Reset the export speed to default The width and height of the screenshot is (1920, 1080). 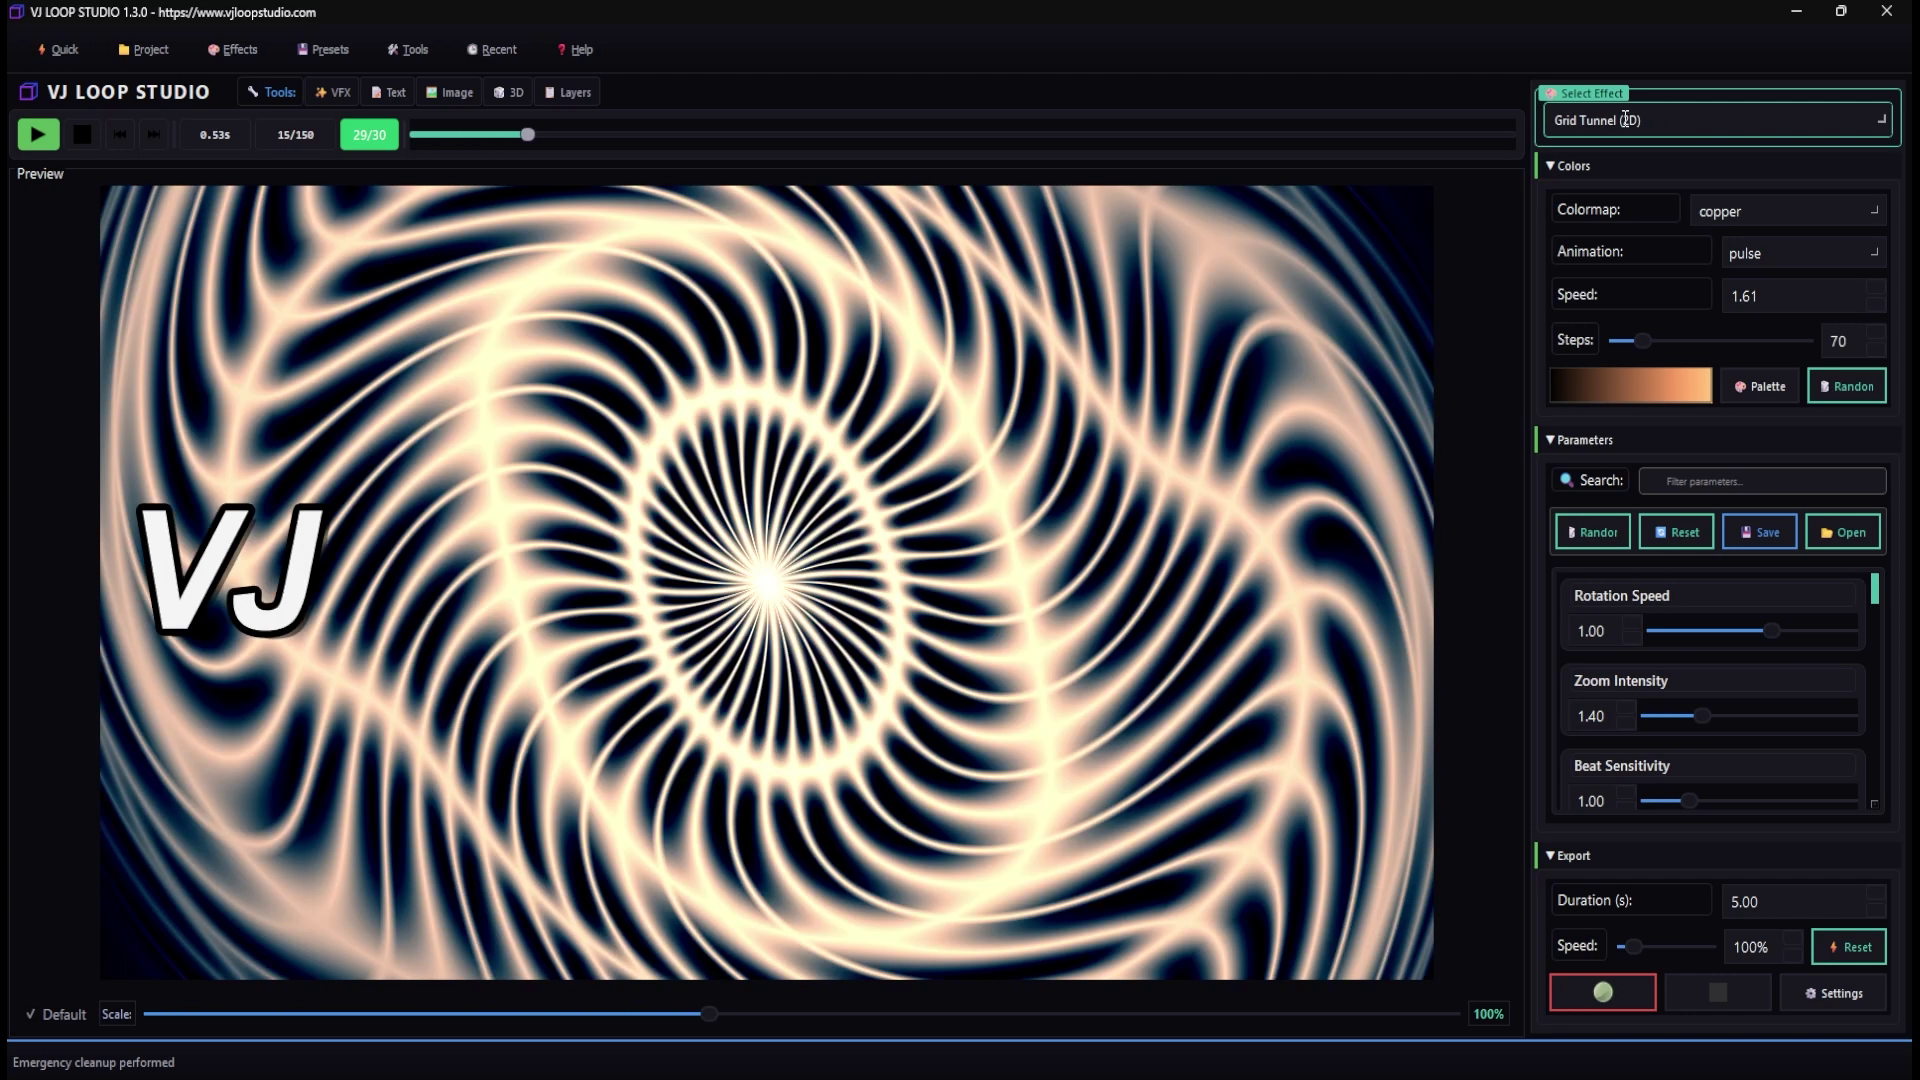click(x=1849, y=946)
